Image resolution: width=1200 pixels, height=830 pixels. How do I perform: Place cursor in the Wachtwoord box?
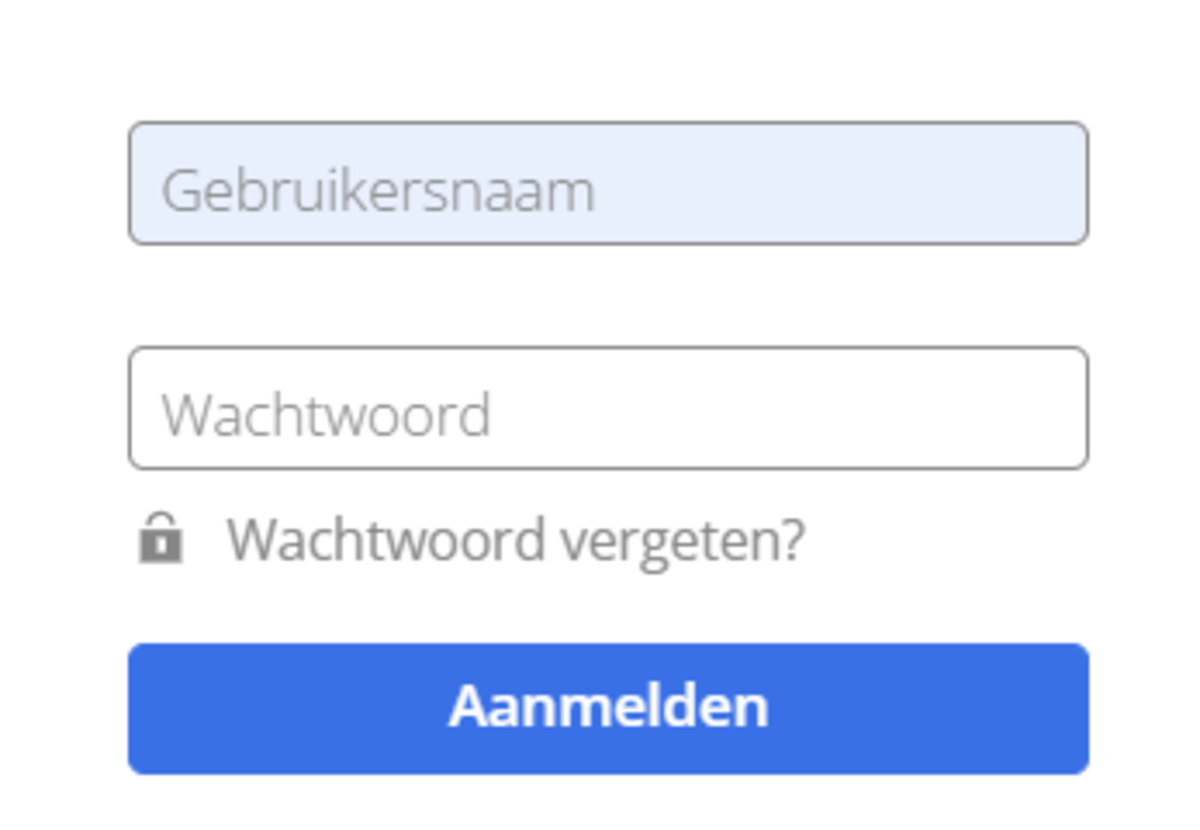[608, 408]
